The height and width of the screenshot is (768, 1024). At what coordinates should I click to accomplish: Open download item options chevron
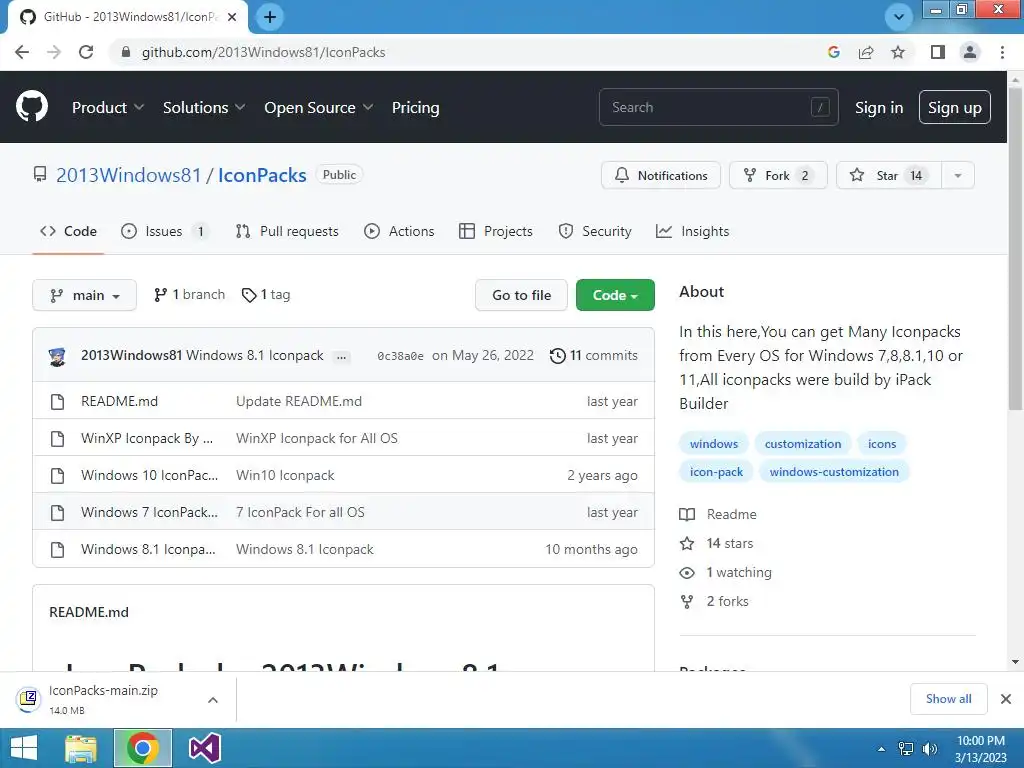[x=213, y=700]
